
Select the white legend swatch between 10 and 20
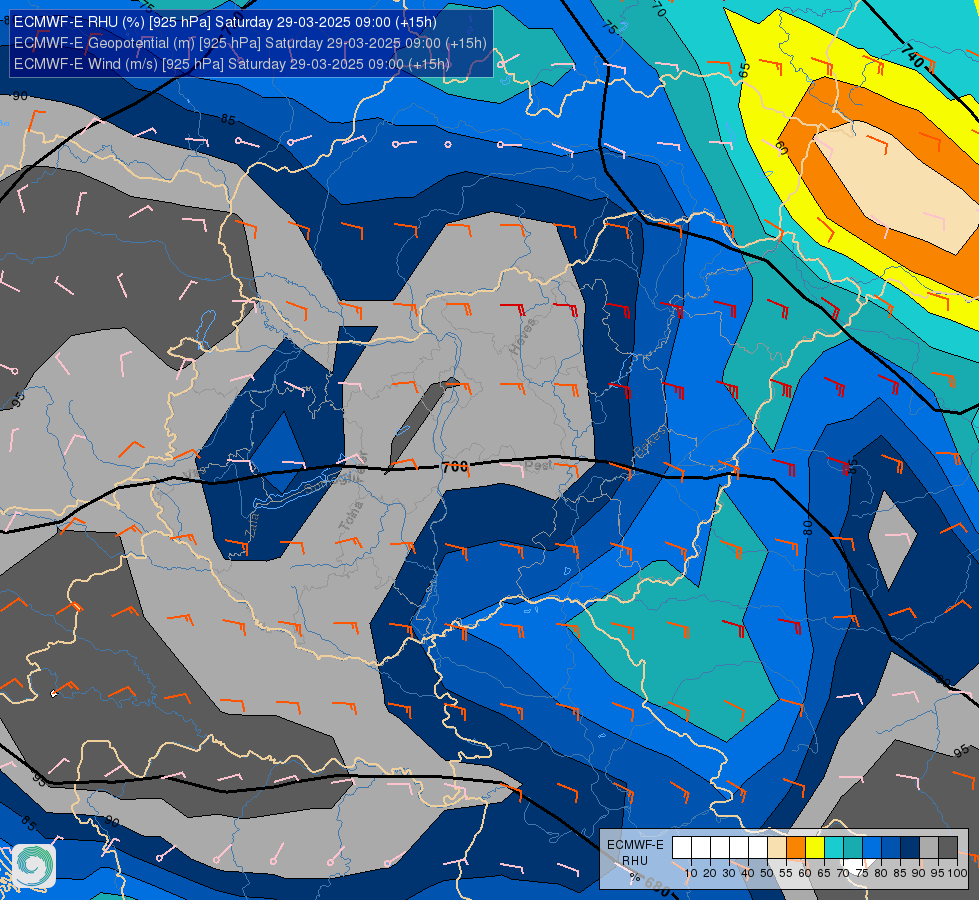pyautogui.click(x=701, y=847)
